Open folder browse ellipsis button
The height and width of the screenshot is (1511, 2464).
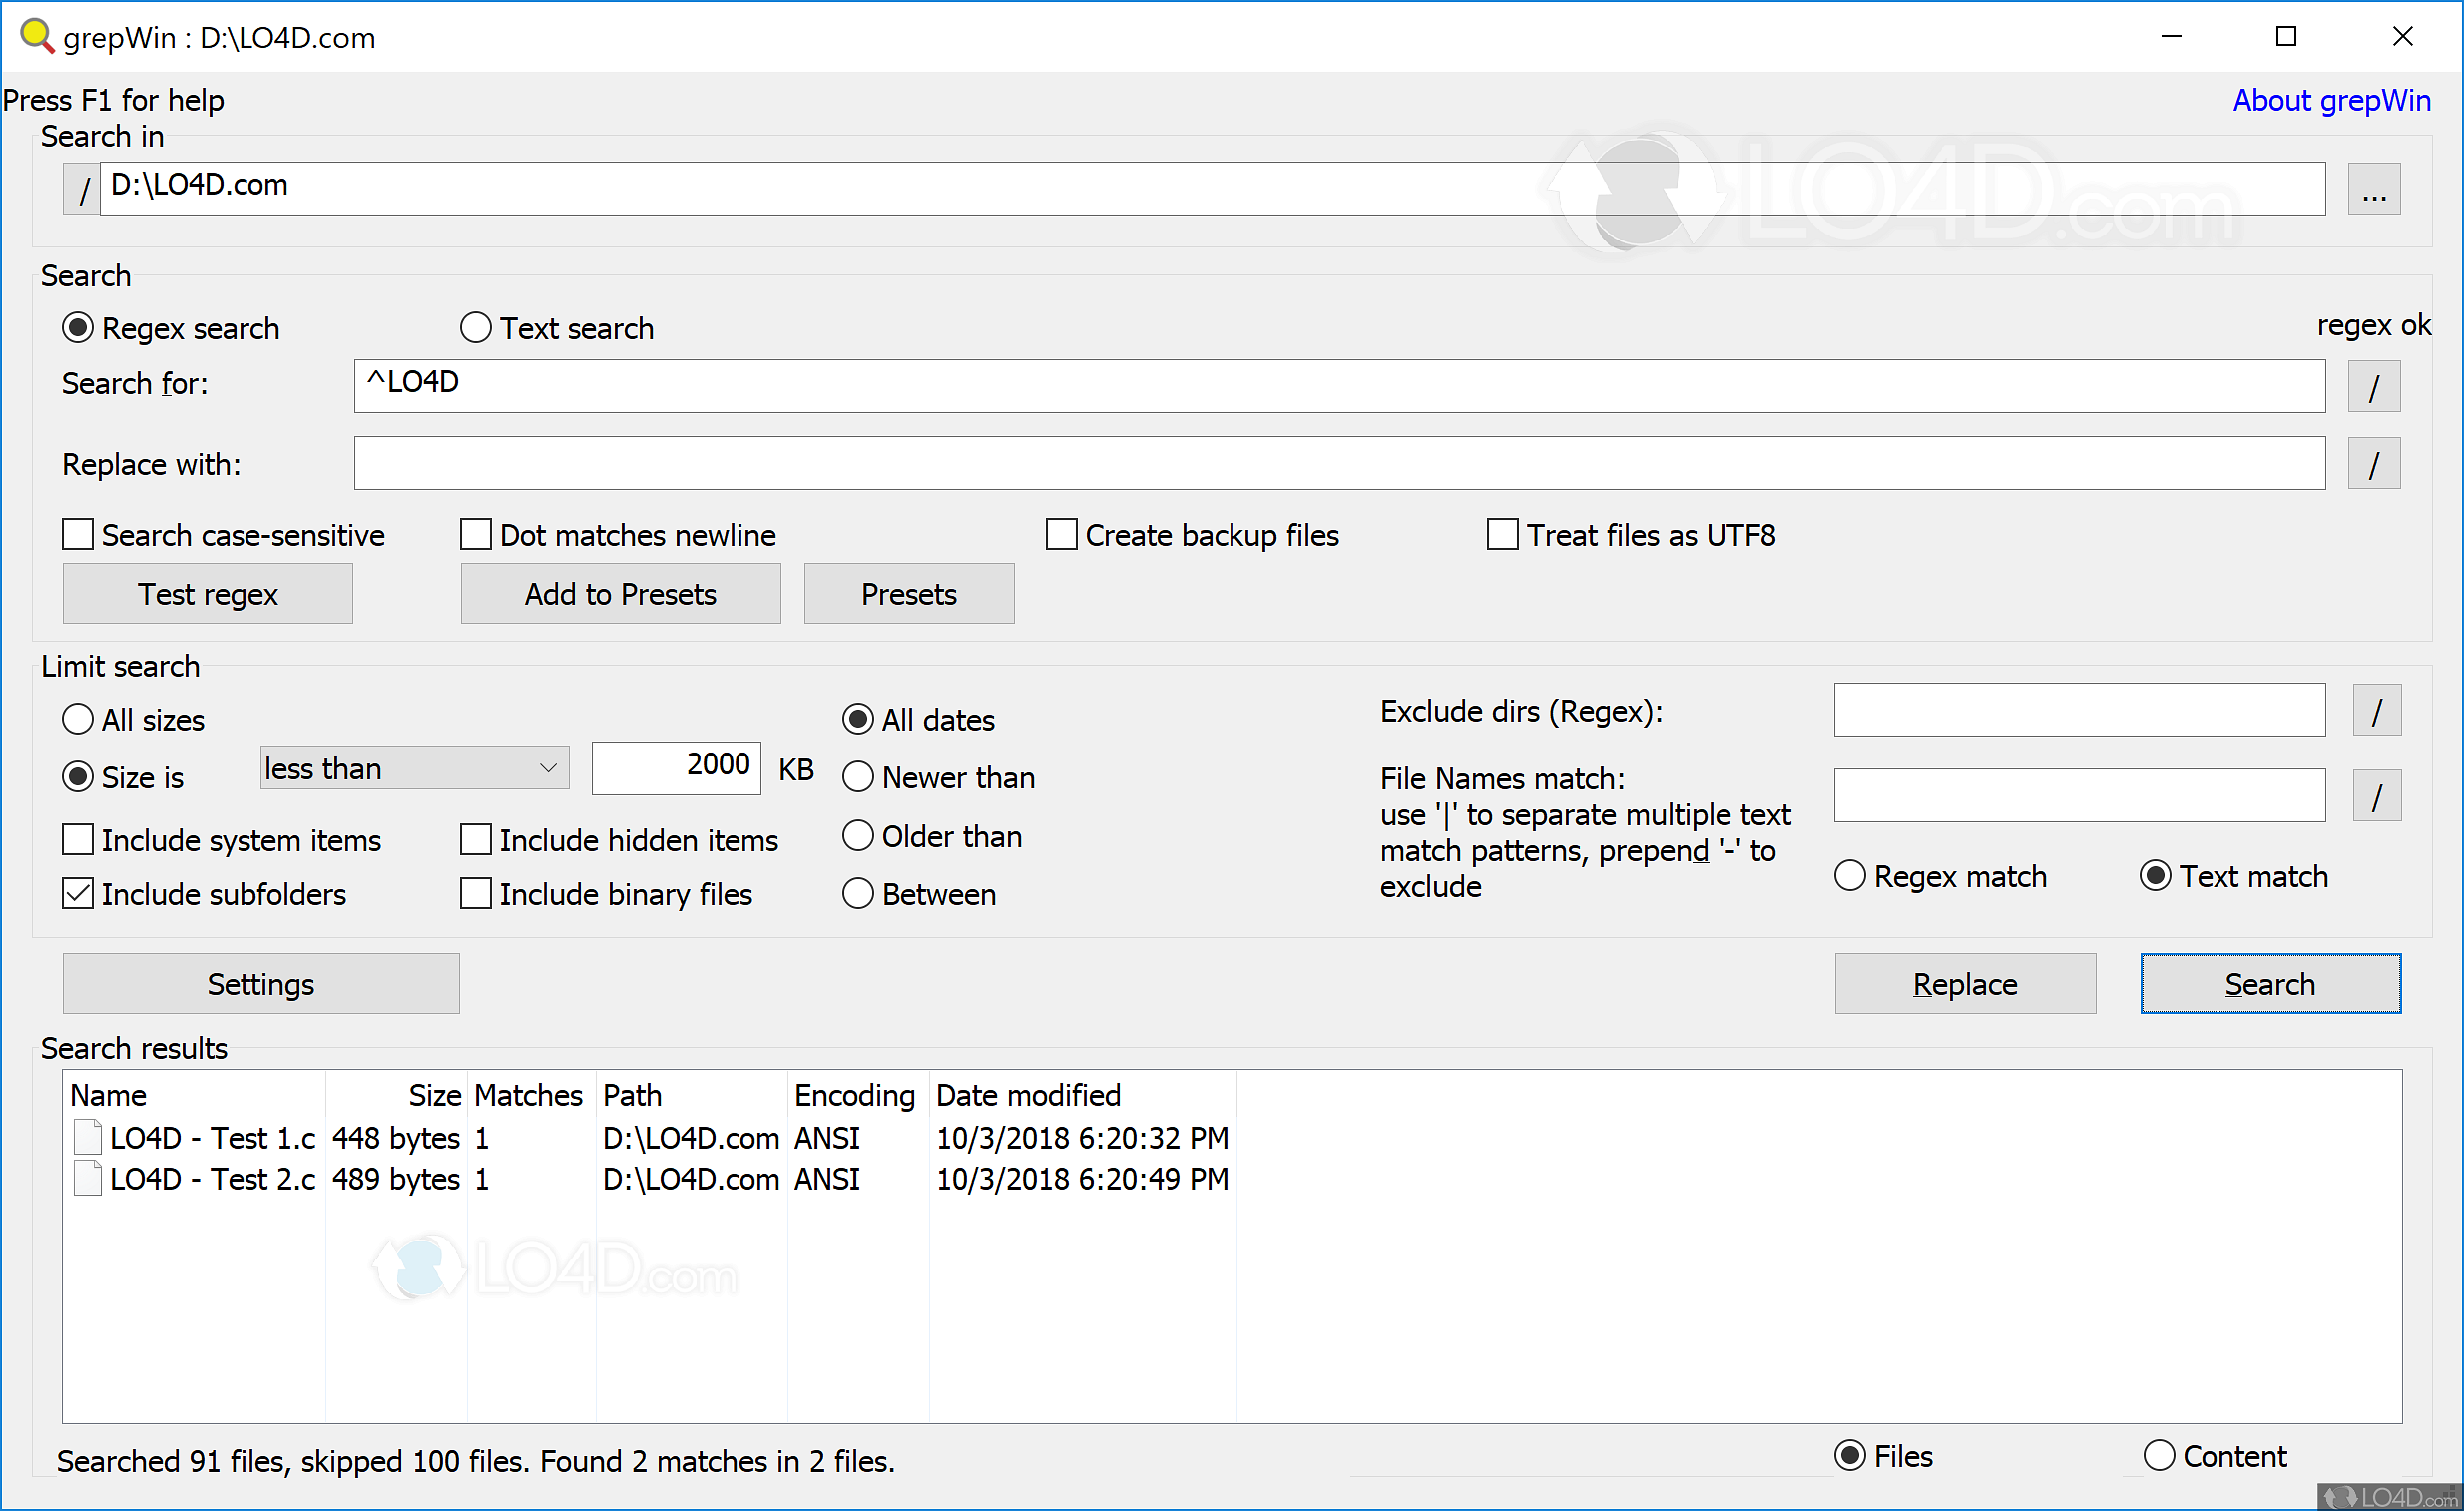pyautogui.click(x=2373, y=189)
